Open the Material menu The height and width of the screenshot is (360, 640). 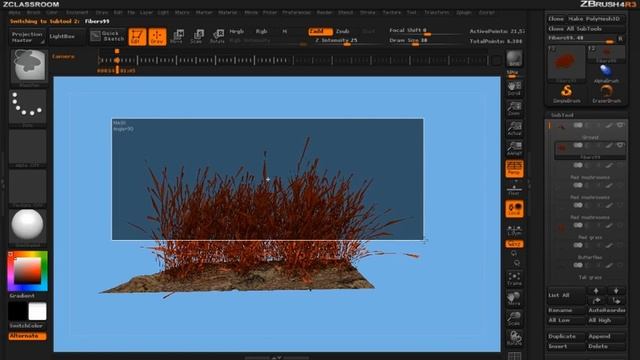pos(228,13)
